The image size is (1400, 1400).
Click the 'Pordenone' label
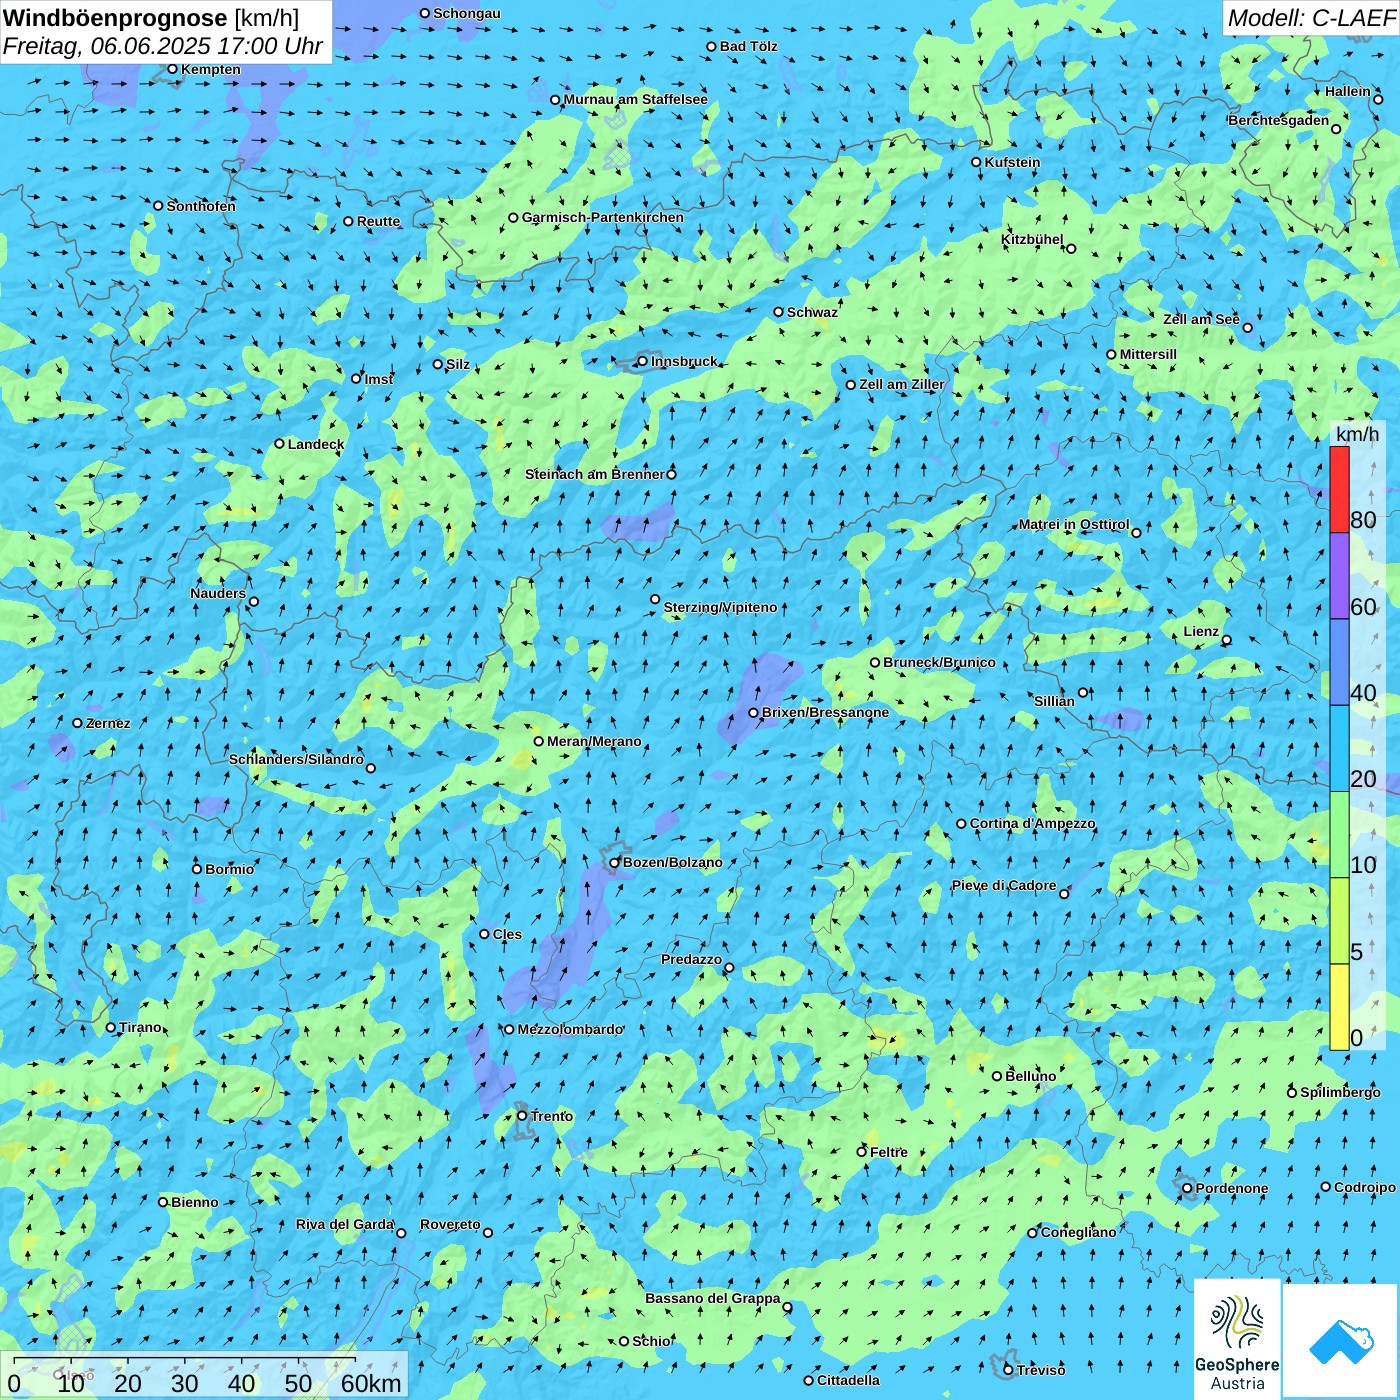(x=1231, y=1188)
